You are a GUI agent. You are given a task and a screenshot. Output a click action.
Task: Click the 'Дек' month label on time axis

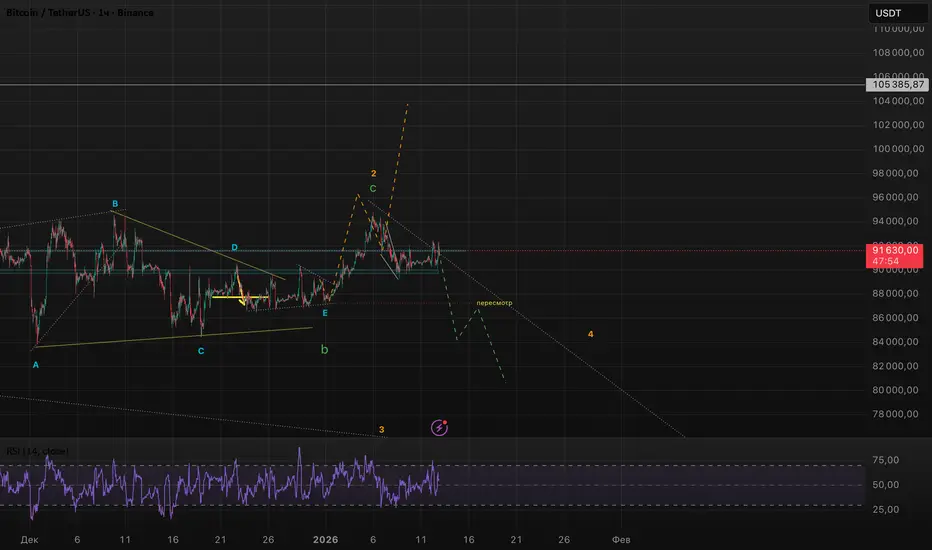[29, 539]
